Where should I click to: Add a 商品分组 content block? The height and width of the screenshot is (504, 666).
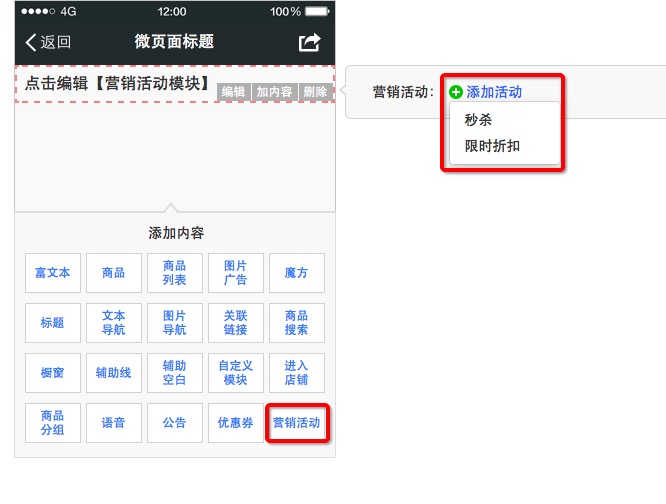(x=53, y=423)
